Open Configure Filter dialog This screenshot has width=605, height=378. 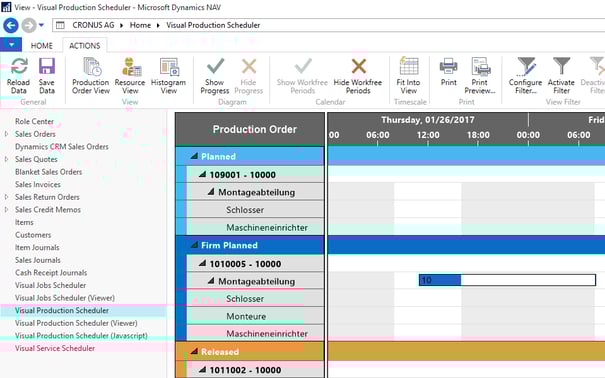tap(525, 76)
